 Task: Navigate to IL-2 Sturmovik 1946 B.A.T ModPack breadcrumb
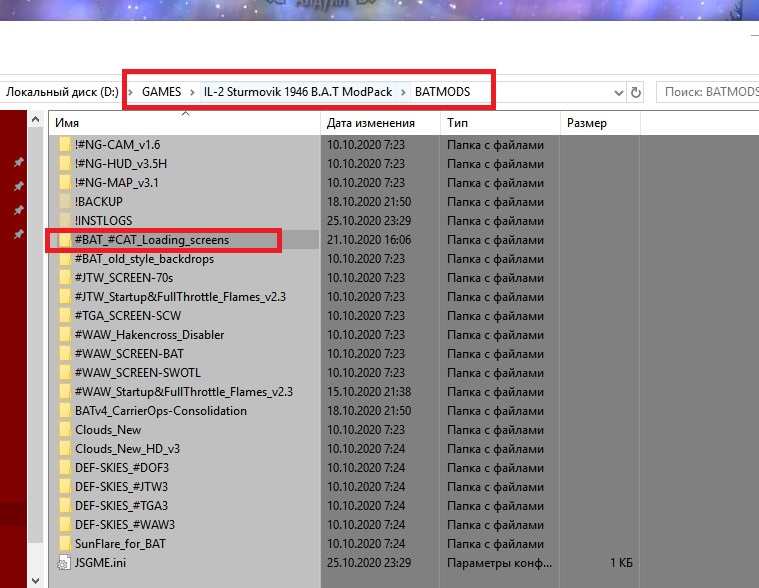tap(298, 92)
